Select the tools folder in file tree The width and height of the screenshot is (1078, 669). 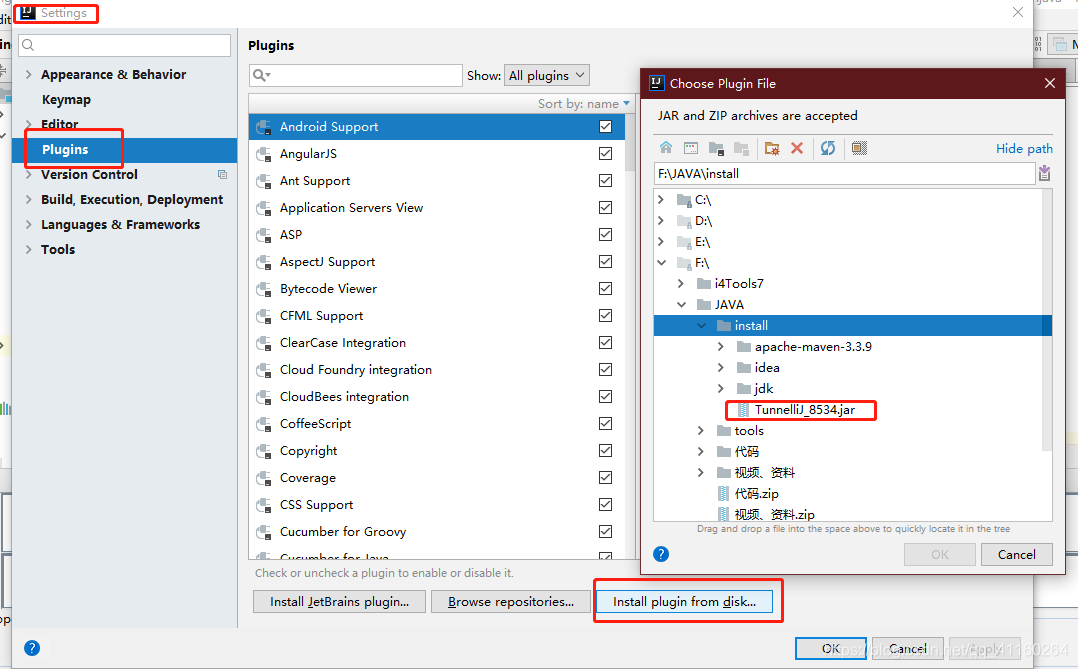pyautogui.click(x=749, y=431)
